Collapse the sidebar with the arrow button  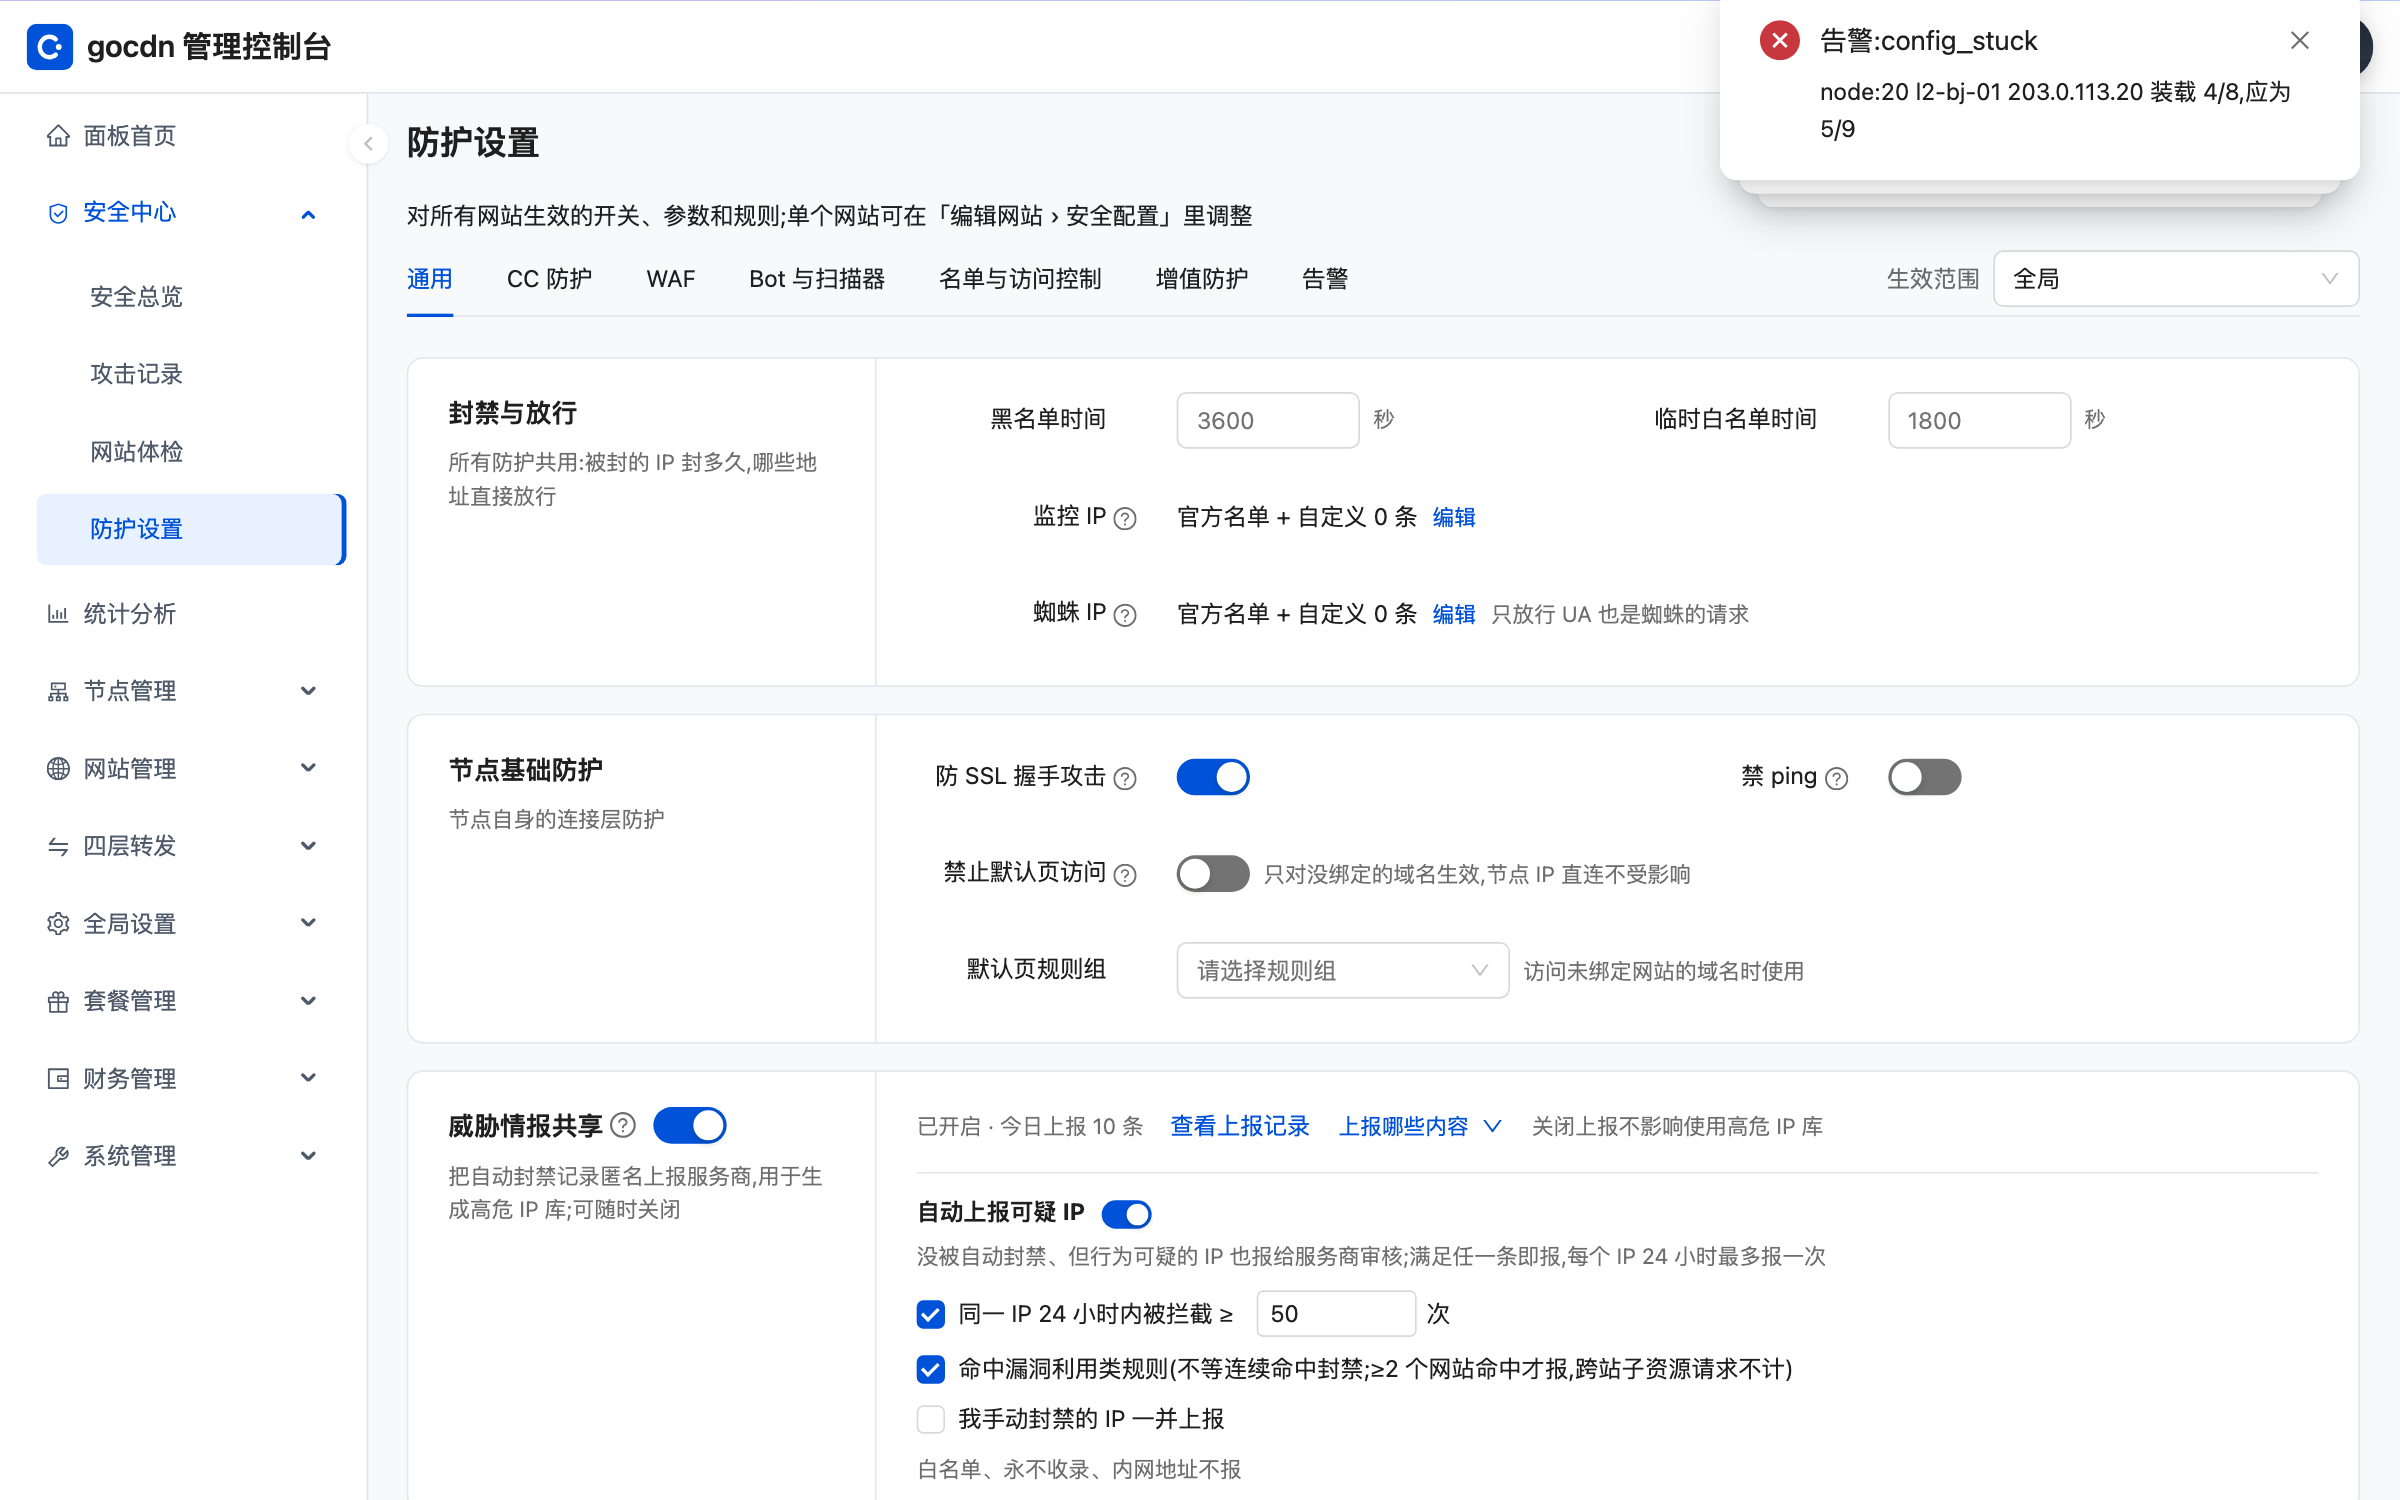(368, 144)
